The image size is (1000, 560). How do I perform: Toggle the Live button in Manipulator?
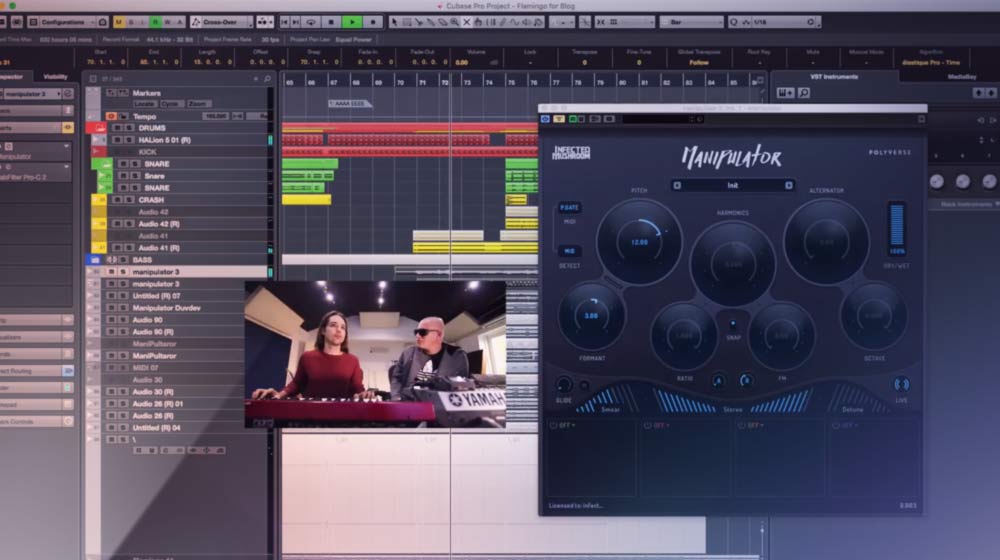pos(901,384)
